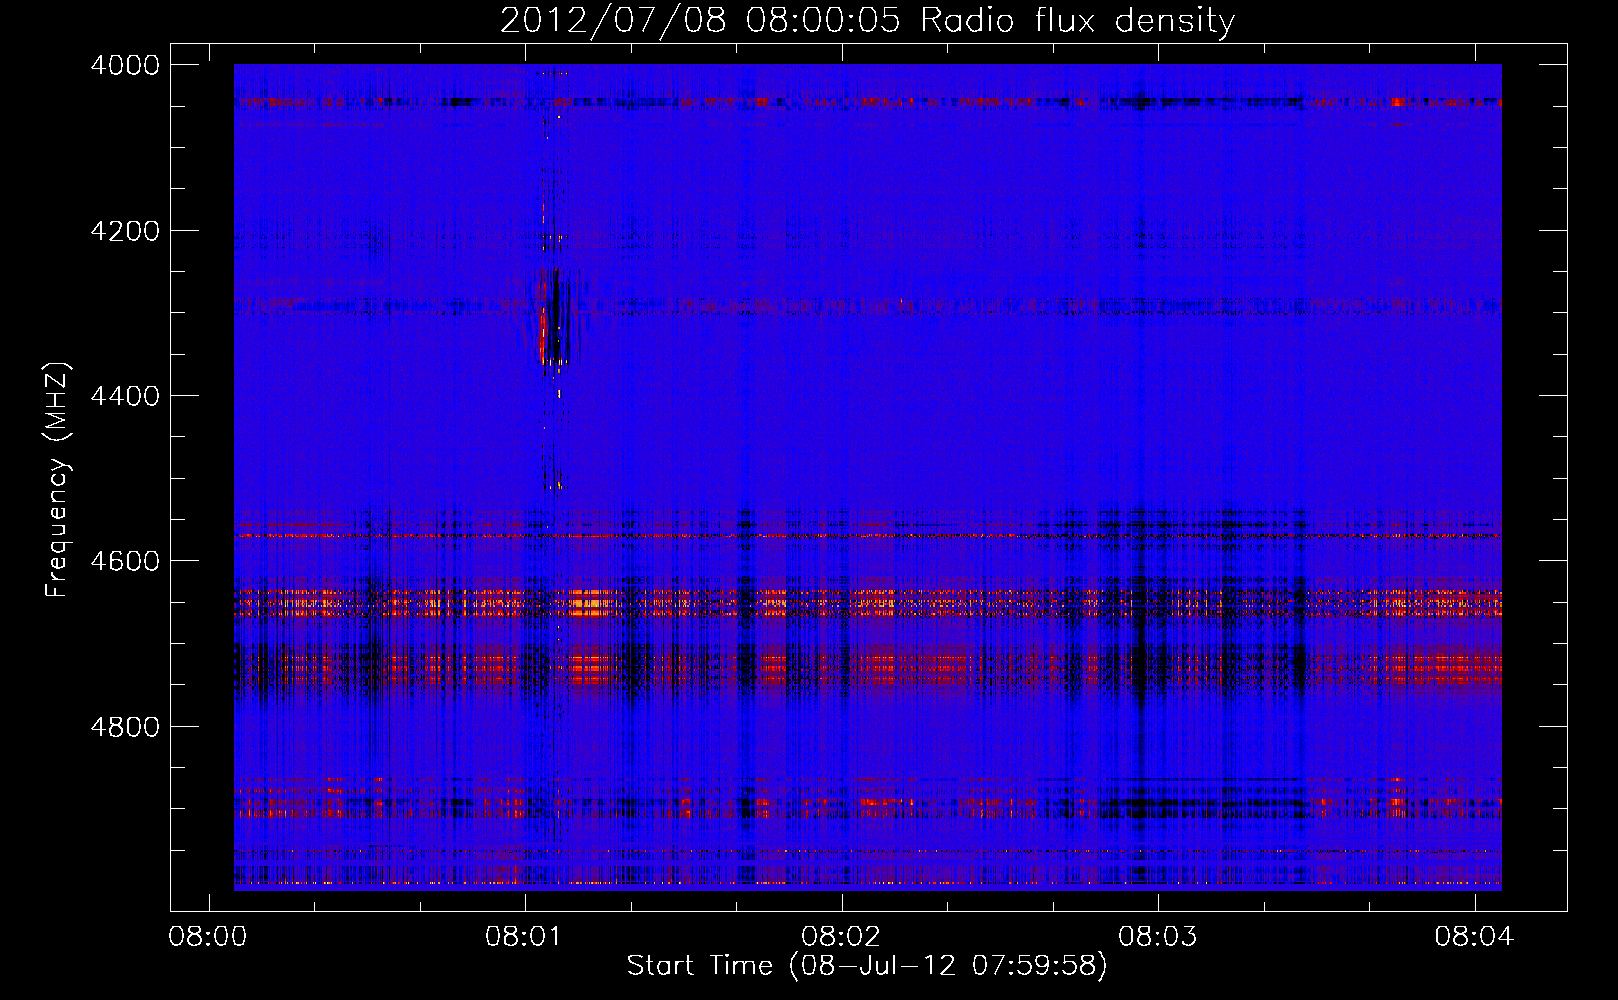Click the 'Start Time (08-Jul-12 07:59:58)' label

point(867,966)
